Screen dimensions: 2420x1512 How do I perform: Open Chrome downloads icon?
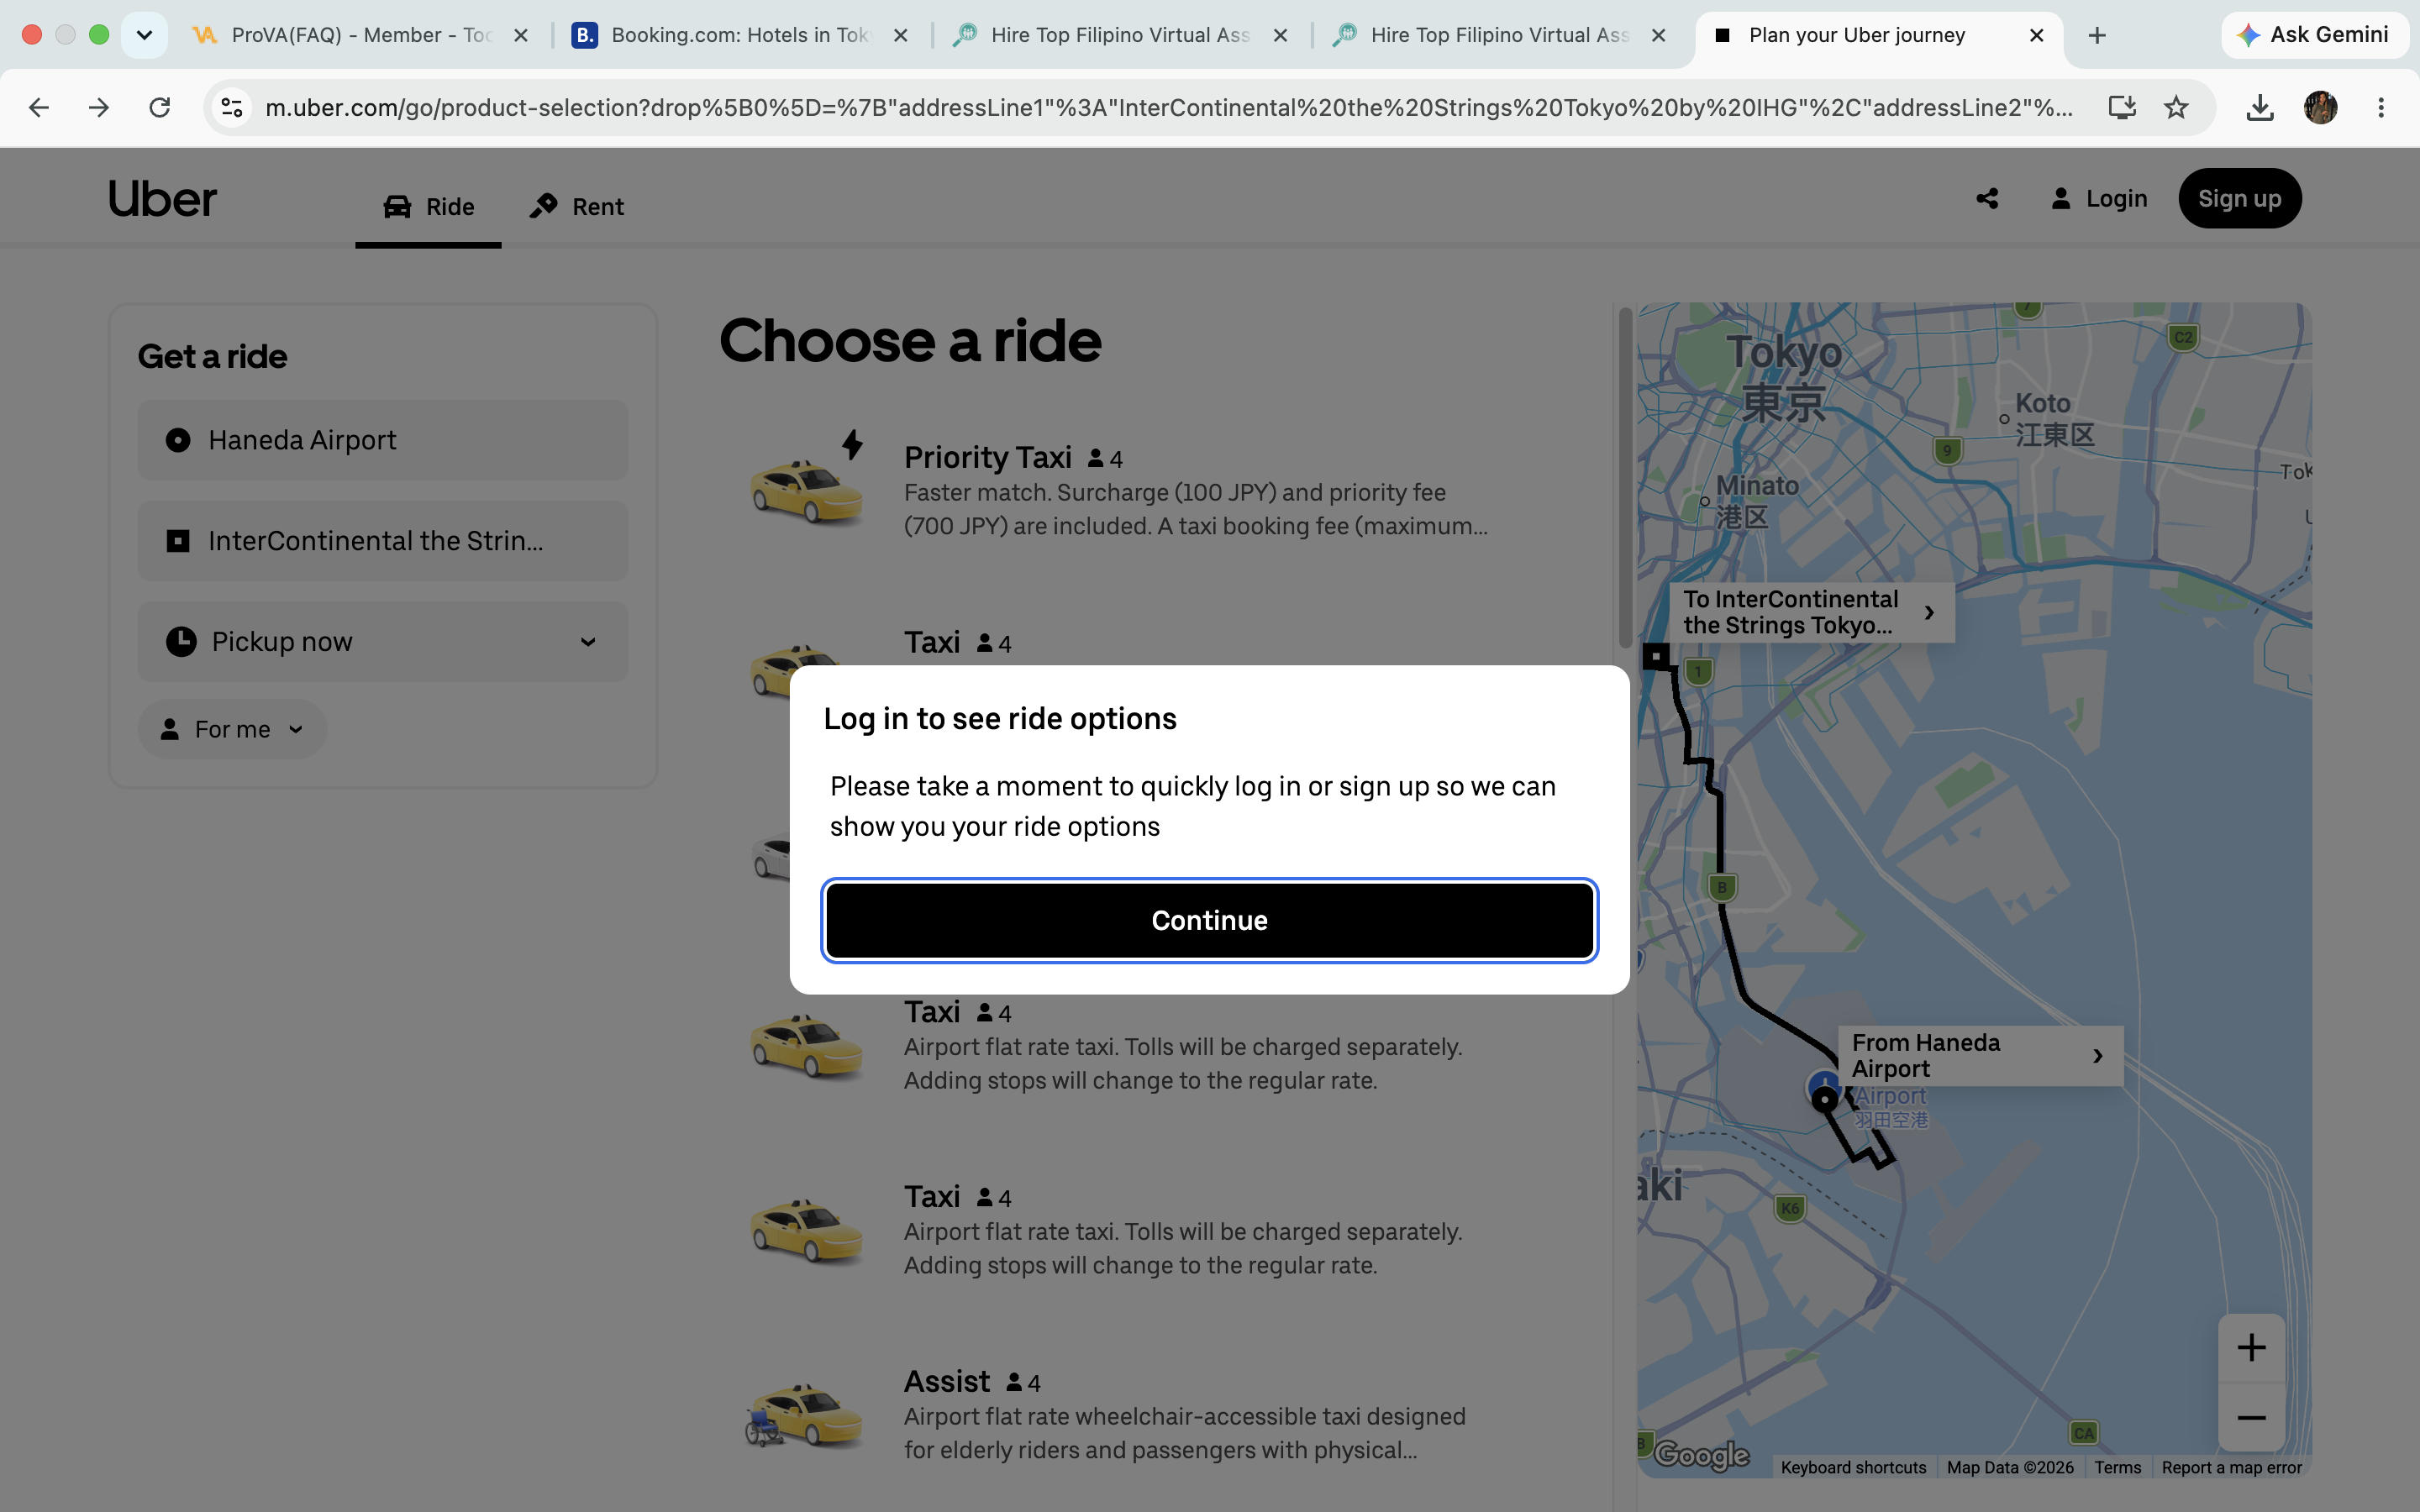2260,107
